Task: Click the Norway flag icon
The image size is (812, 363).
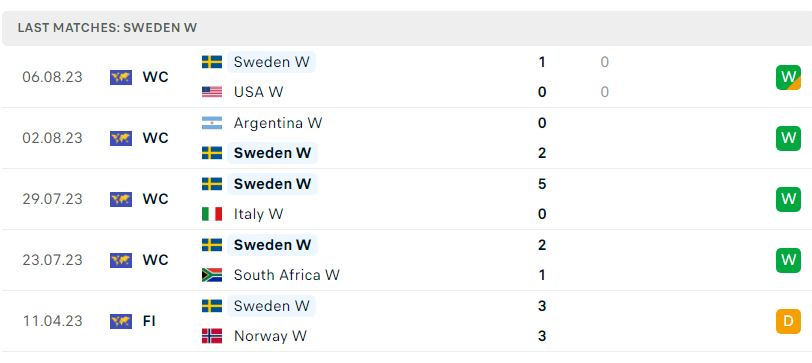Action: (x=212, y=336)
